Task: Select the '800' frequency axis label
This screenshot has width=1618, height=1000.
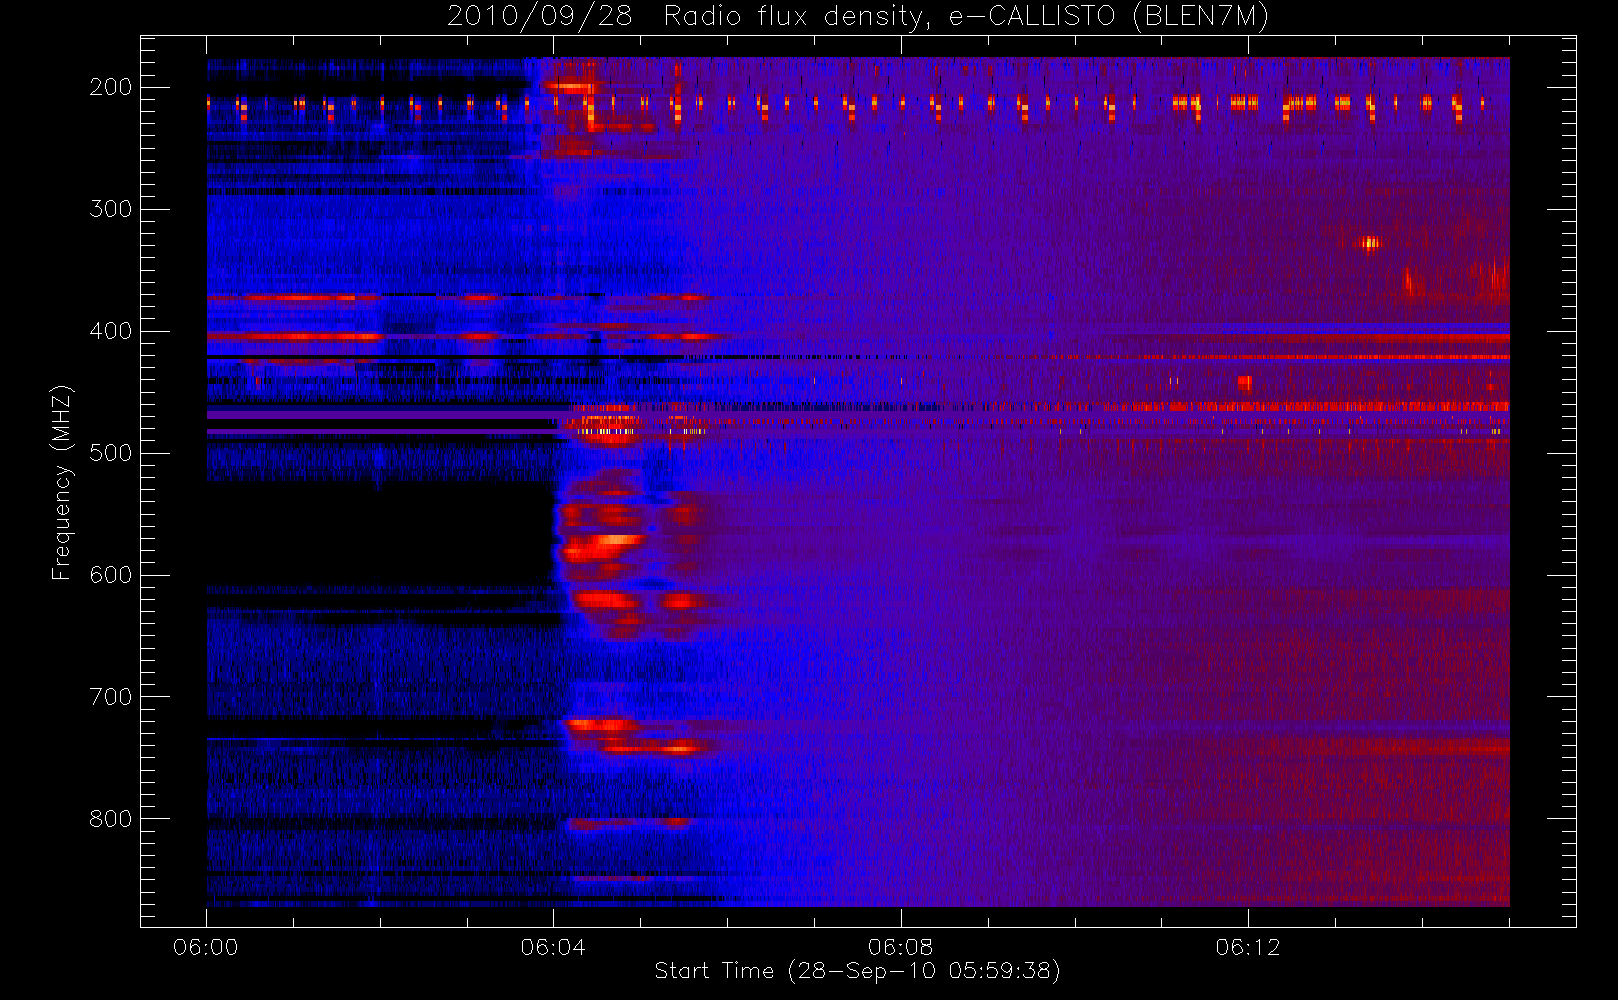Action: (x=110, y=819)
